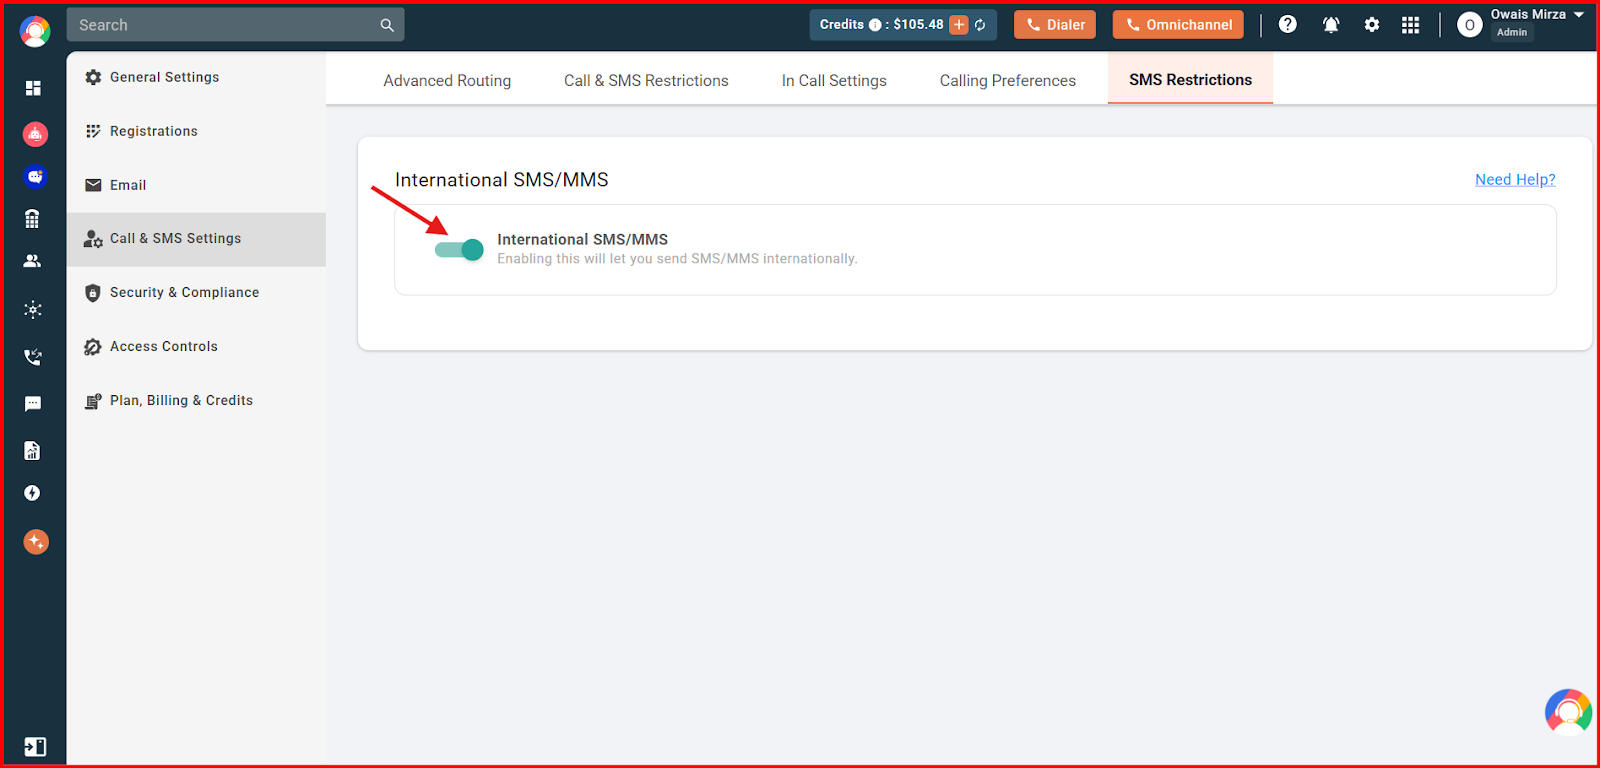
Task: Open Plan, Billing & Credits in sidebar
Action: pos(196,401)
